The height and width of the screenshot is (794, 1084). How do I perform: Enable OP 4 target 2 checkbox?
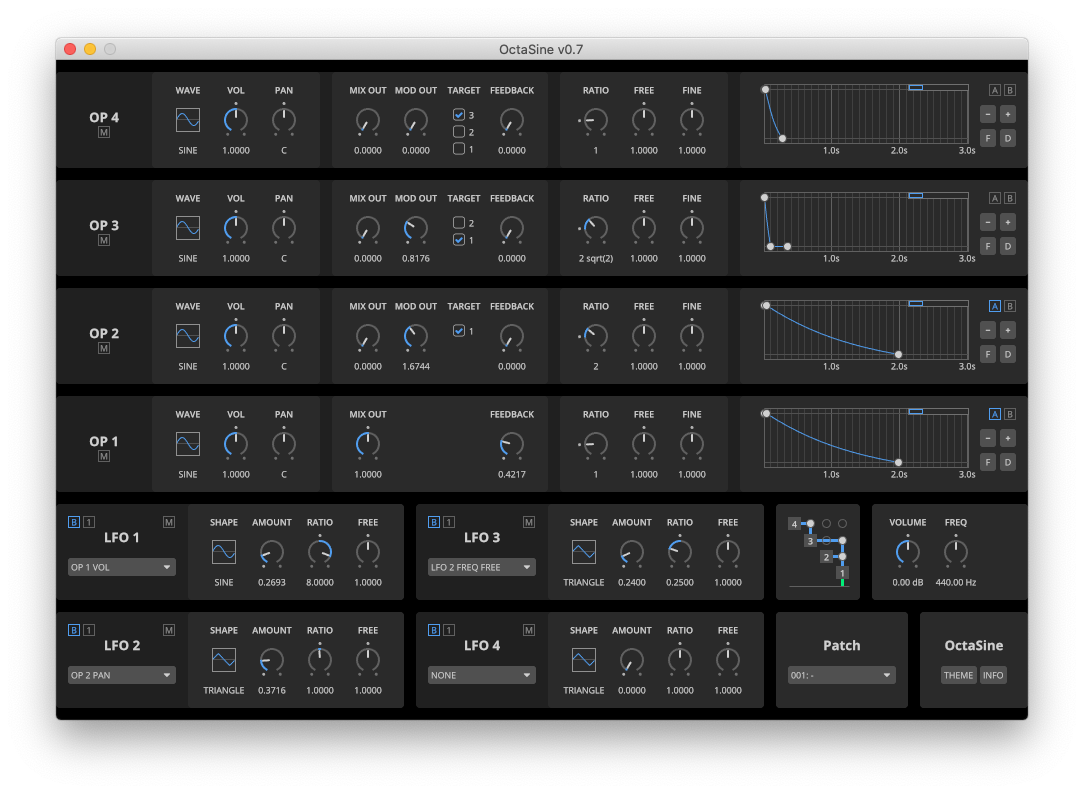click(x=458, y=131)
